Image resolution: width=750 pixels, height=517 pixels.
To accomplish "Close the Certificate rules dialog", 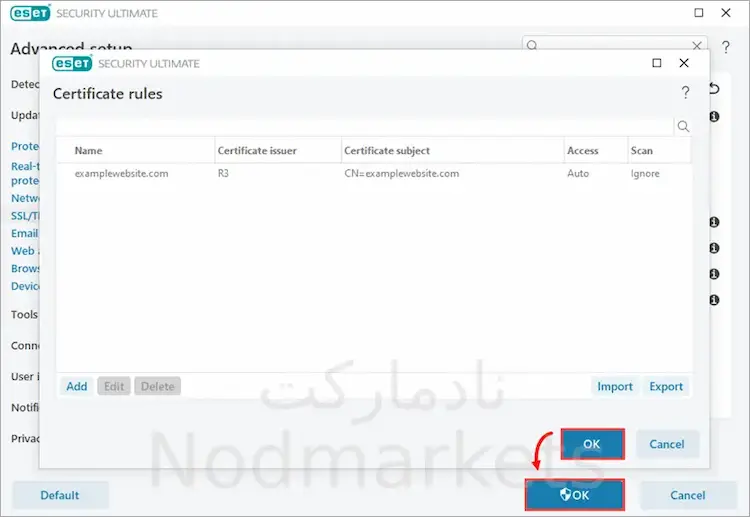I will click(x=684, y=63).
